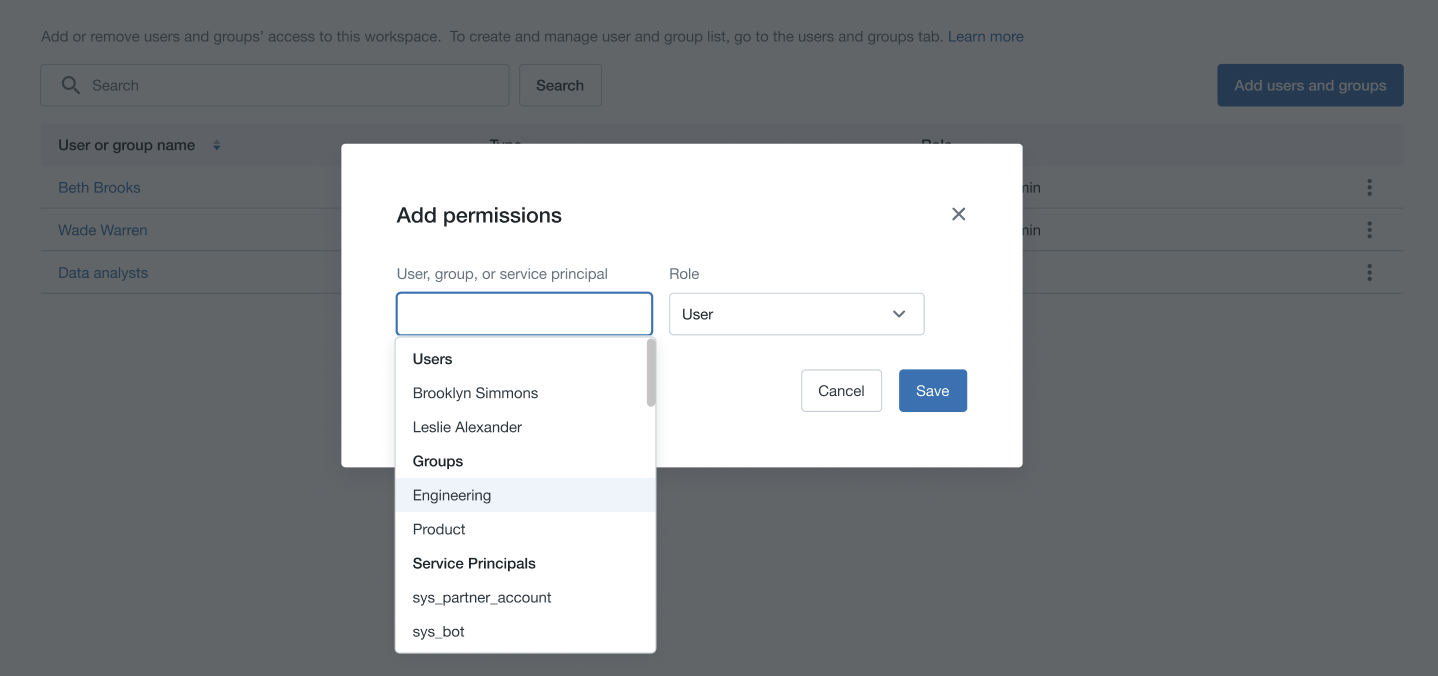Dismiss the Add permissions dialog
Screen dimensions: 1438x676
click(x=958, y=213)
